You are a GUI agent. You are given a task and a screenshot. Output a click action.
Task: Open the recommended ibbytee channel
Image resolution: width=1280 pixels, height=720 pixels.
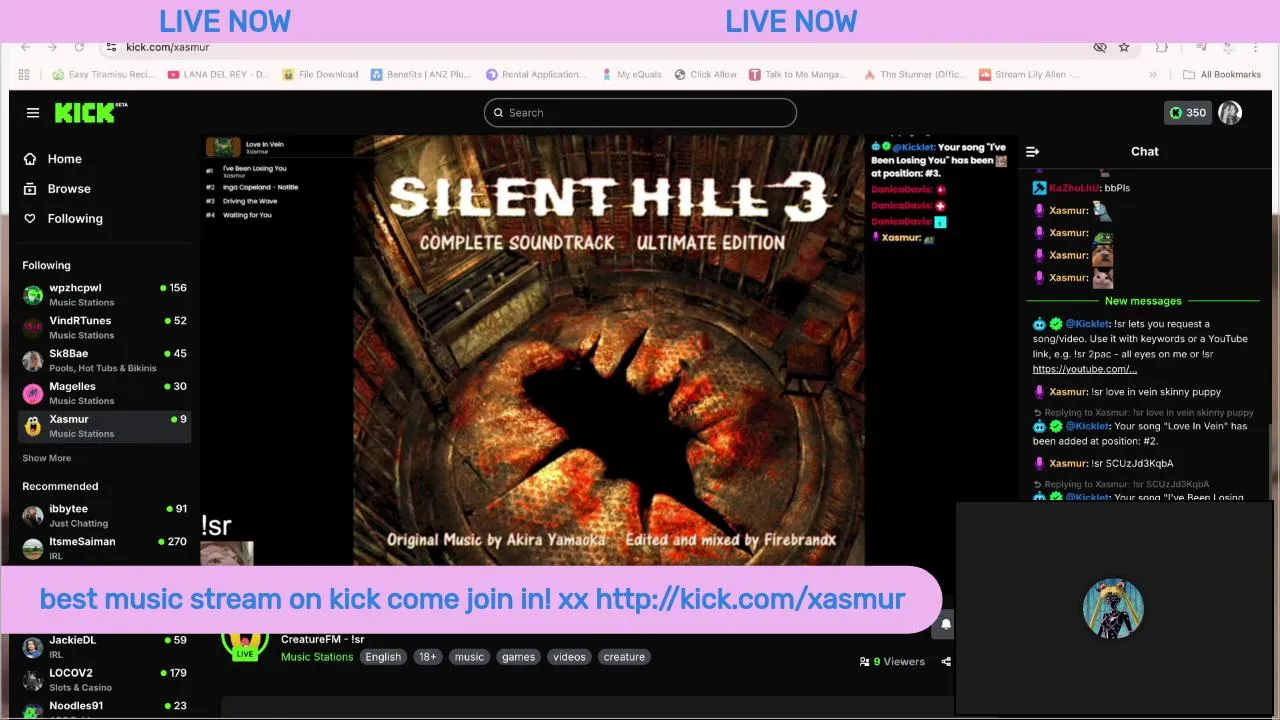pos(104,515)
